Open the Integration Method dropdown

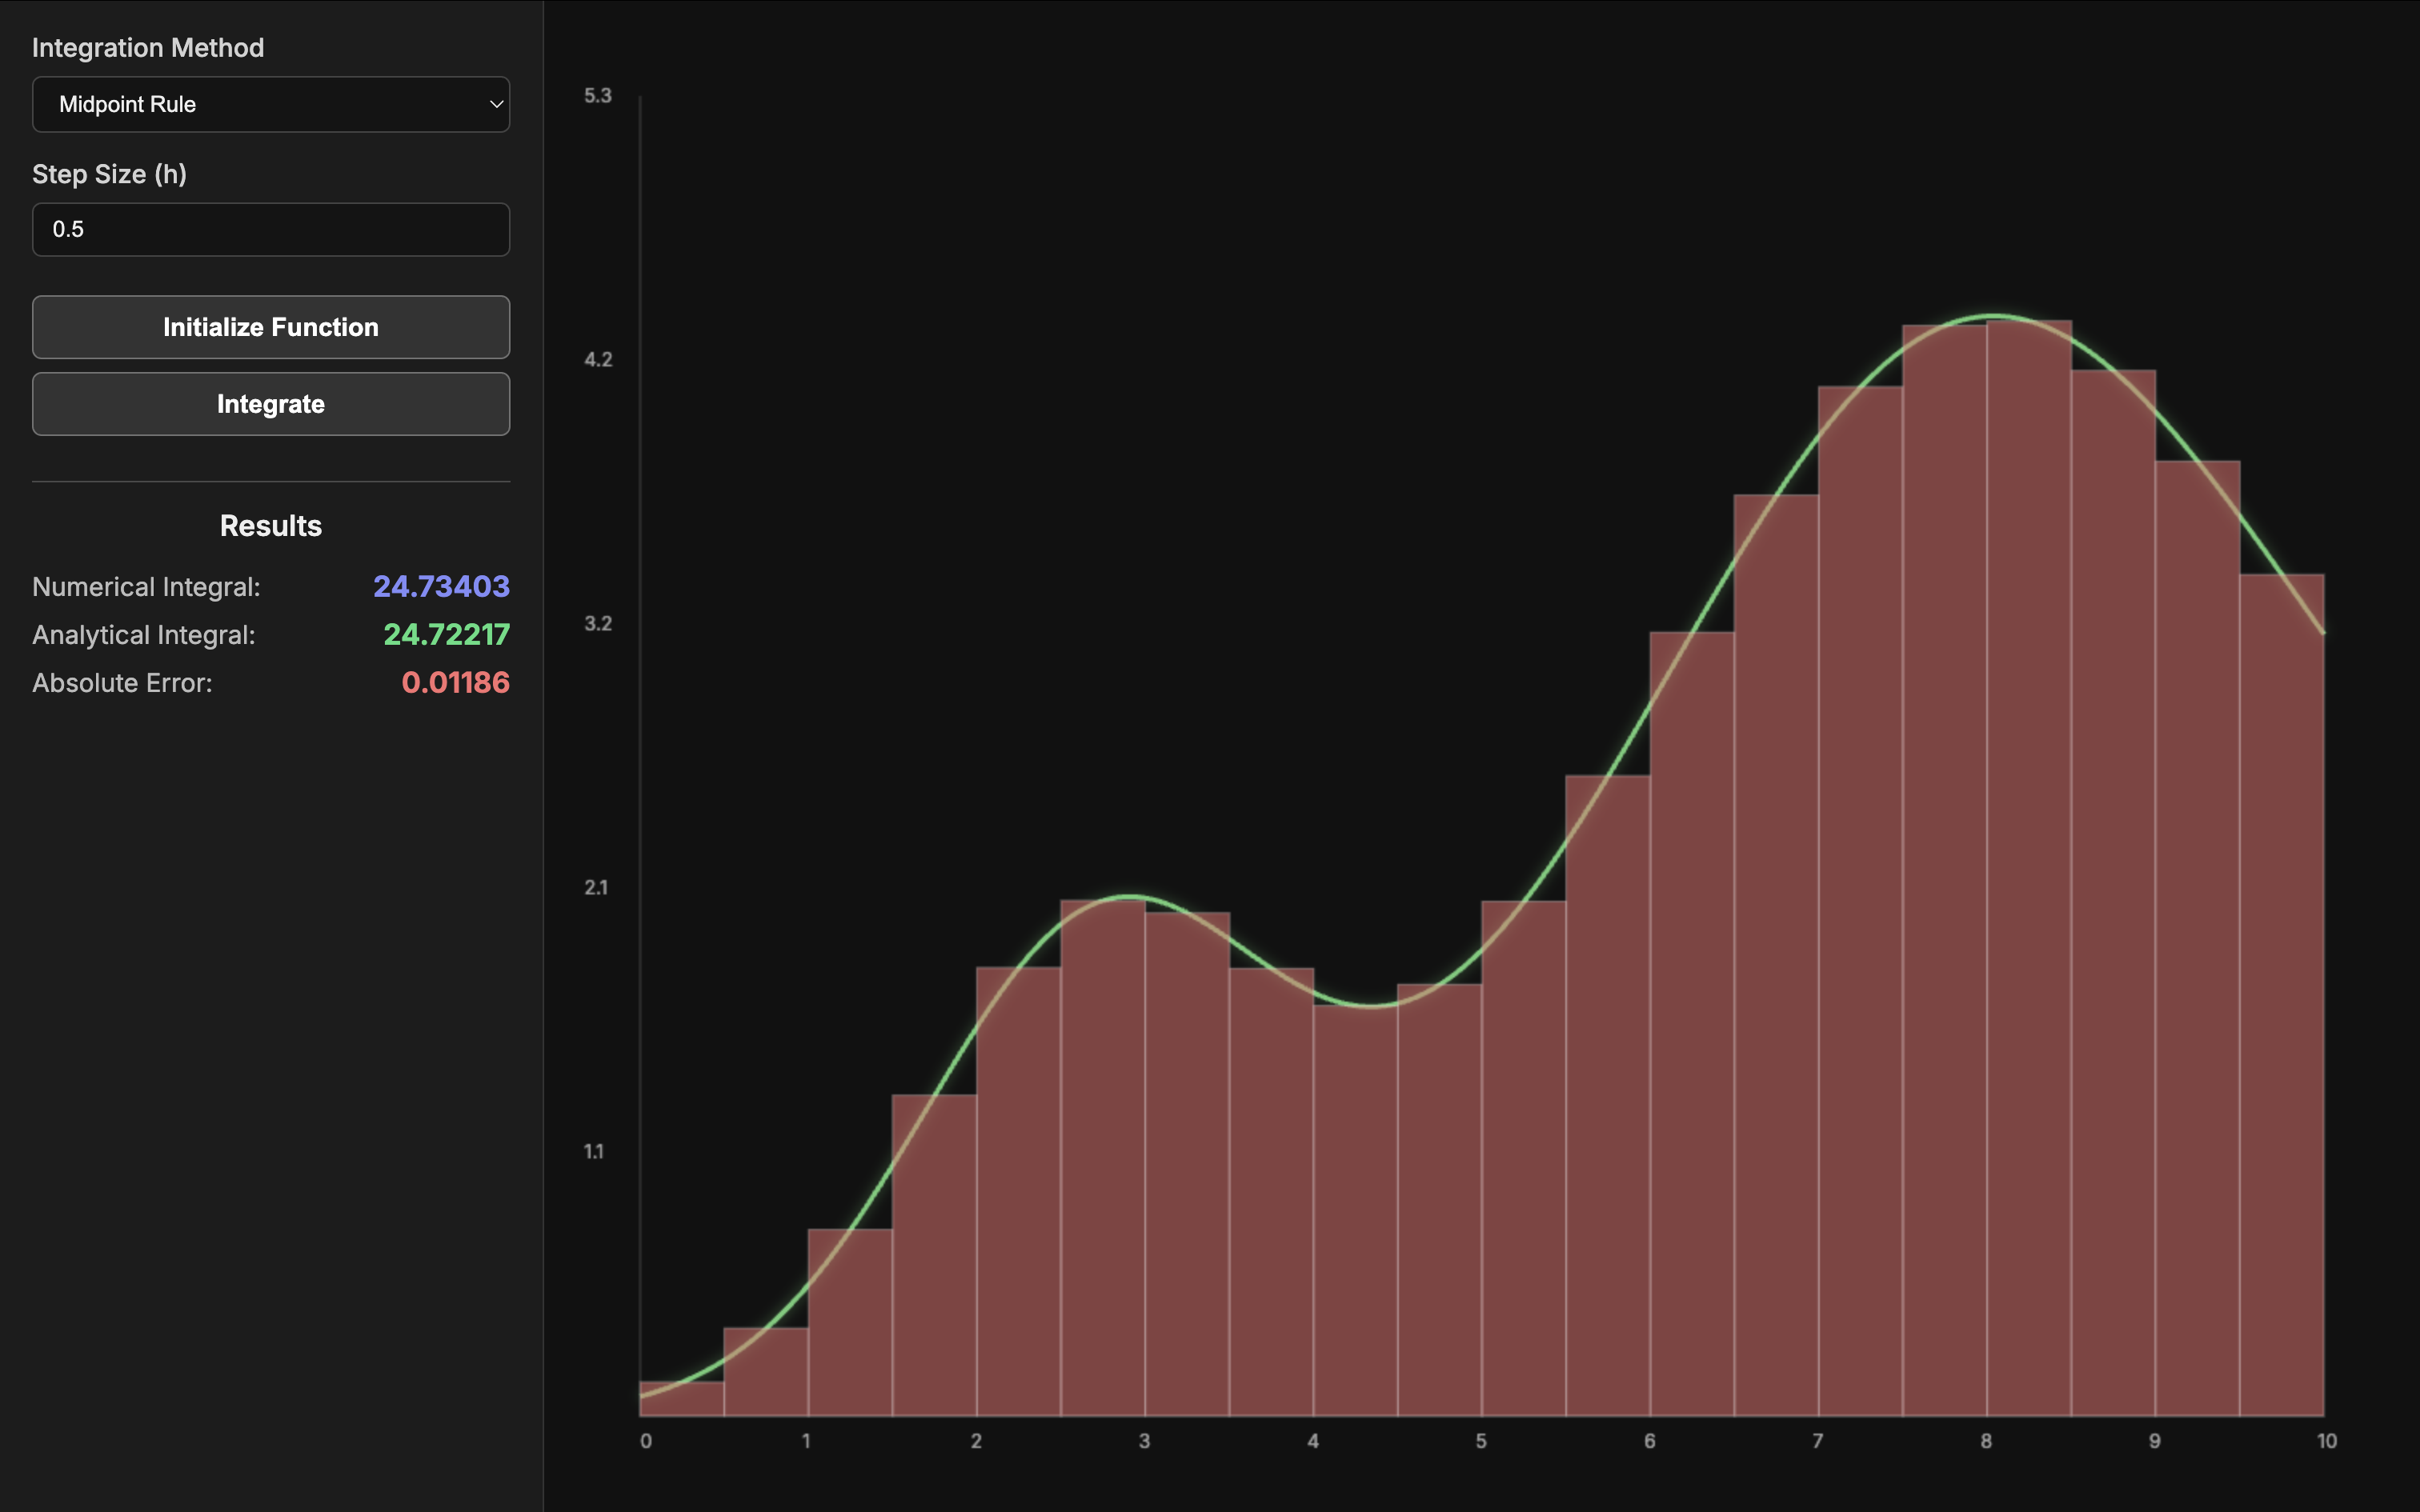point(270,104)
